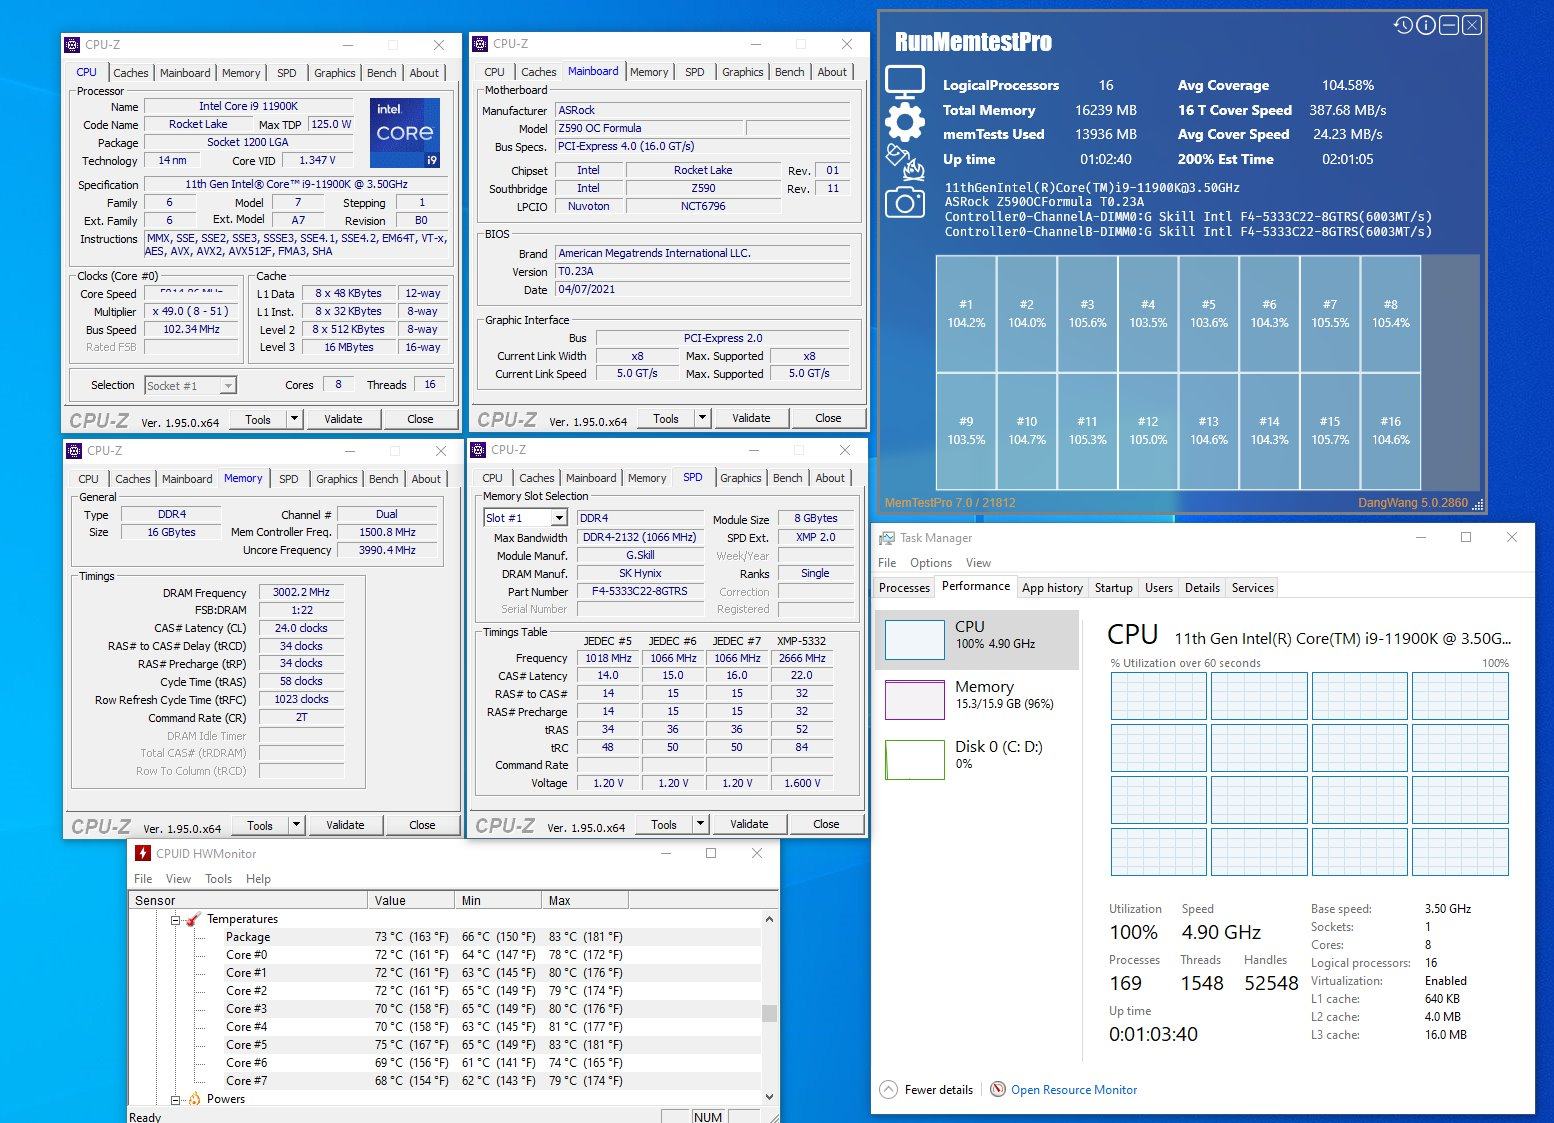The width and height of the screenshot is (1554, 1123).
Task: Open Resource Monitor link
Action: tap(1074, 1090)
